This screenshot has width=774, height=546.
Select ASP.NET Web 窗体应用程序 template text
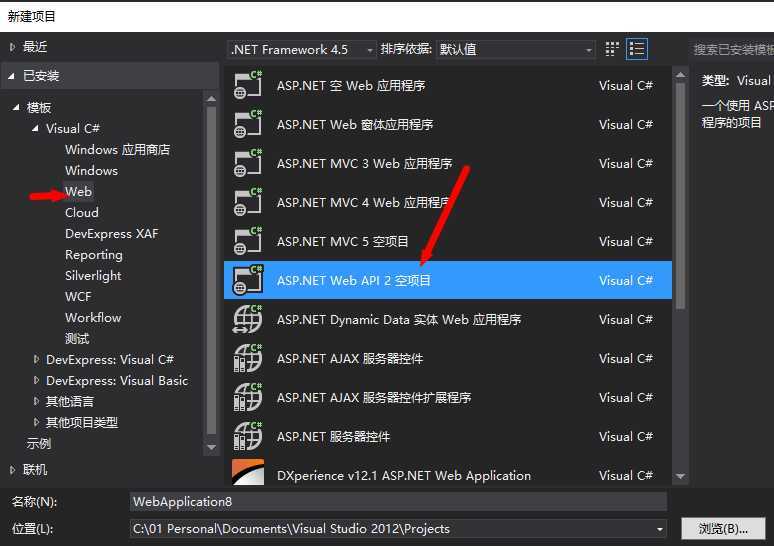tap(355, 124)
